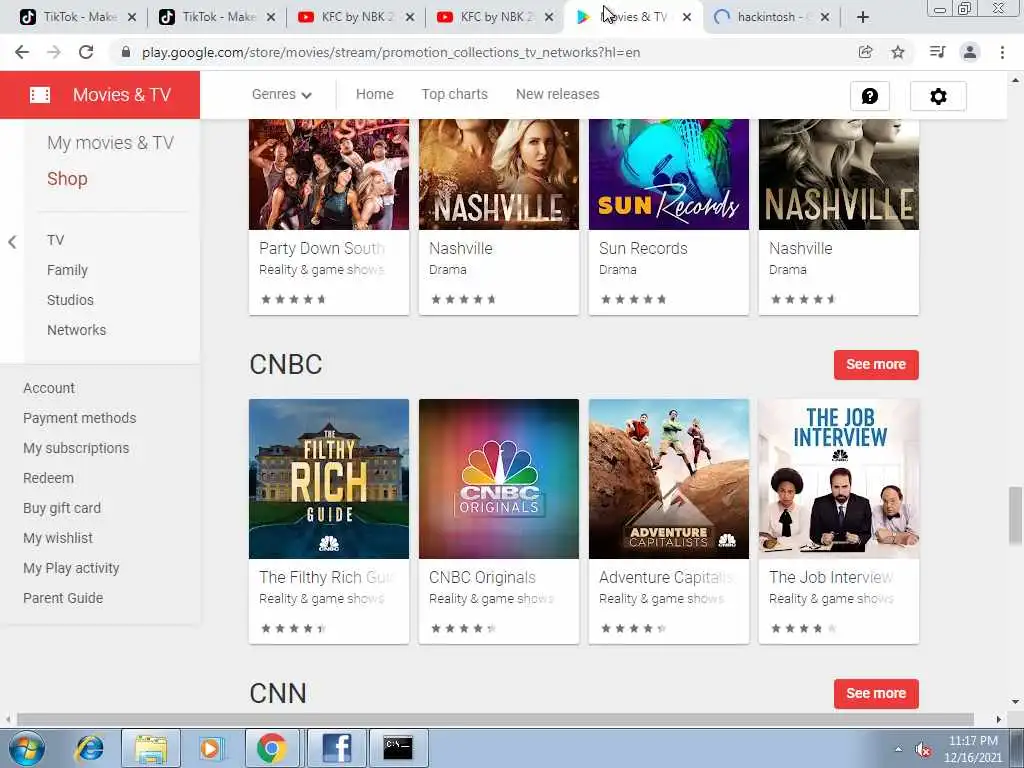Click the address bar URL field
Viewport: 1024px width, 768px height.
(391, 52)
